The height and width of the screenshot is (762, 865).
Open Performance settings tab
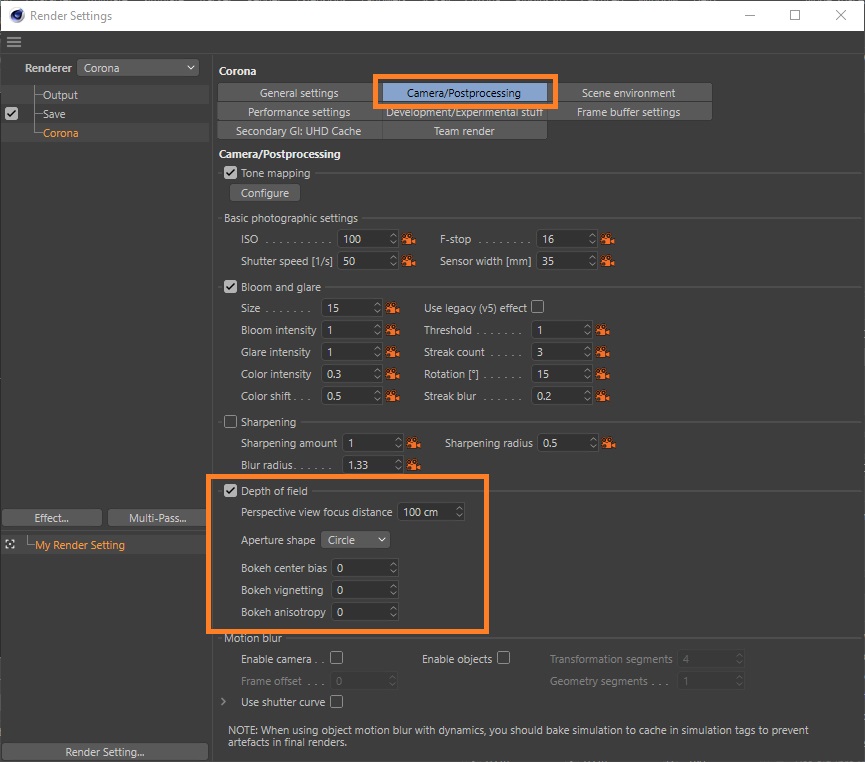299,112
